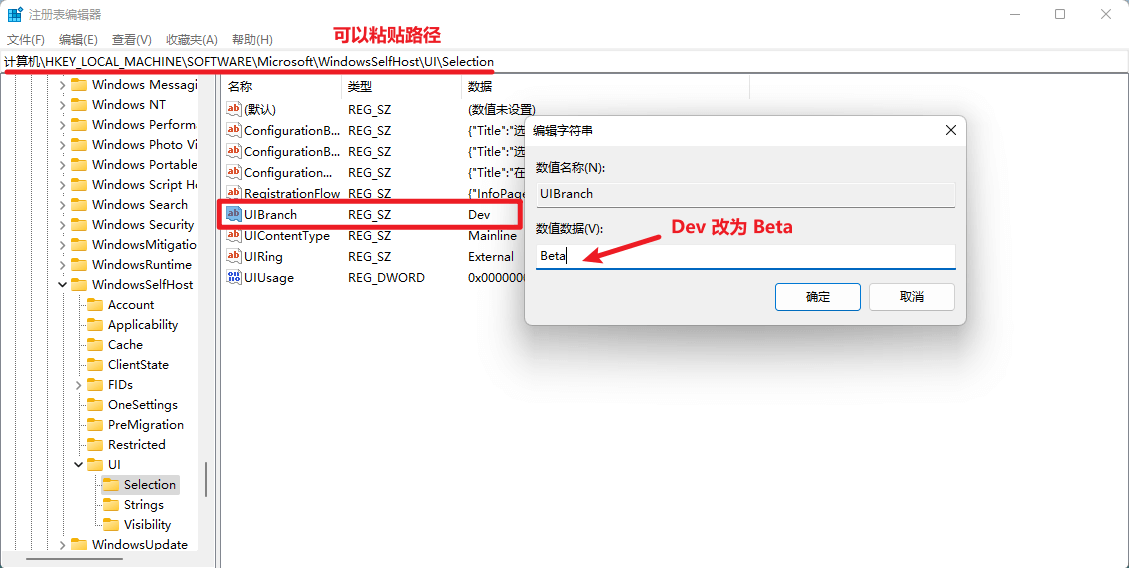Expand the FIDs tree node

click(79, 385)
